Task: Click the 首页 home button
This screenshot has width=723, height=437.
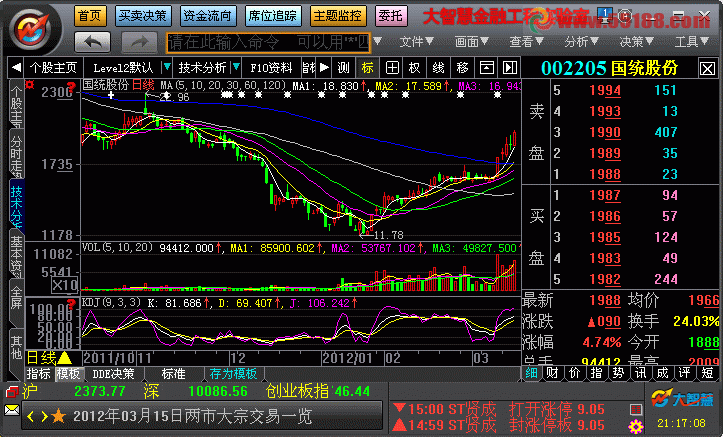Action: pos(90,16)
